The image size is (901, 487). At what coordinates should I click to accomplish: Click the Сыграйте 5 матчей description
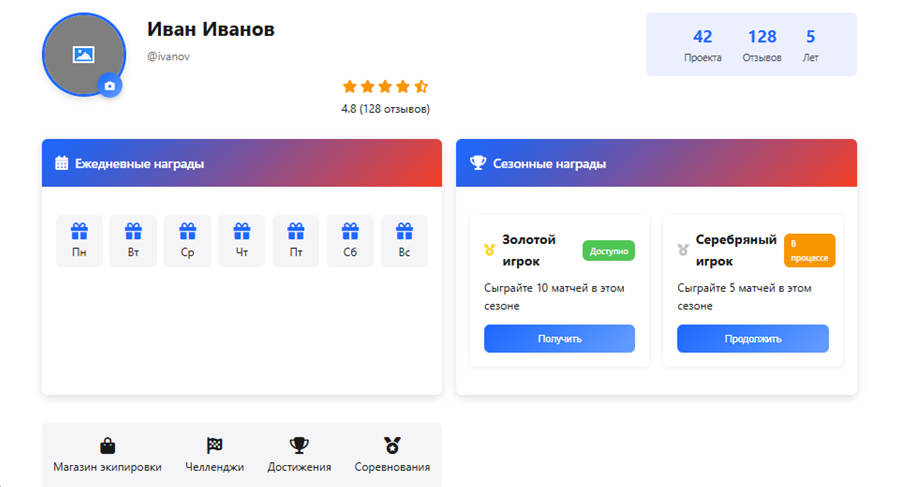[744, 297]
